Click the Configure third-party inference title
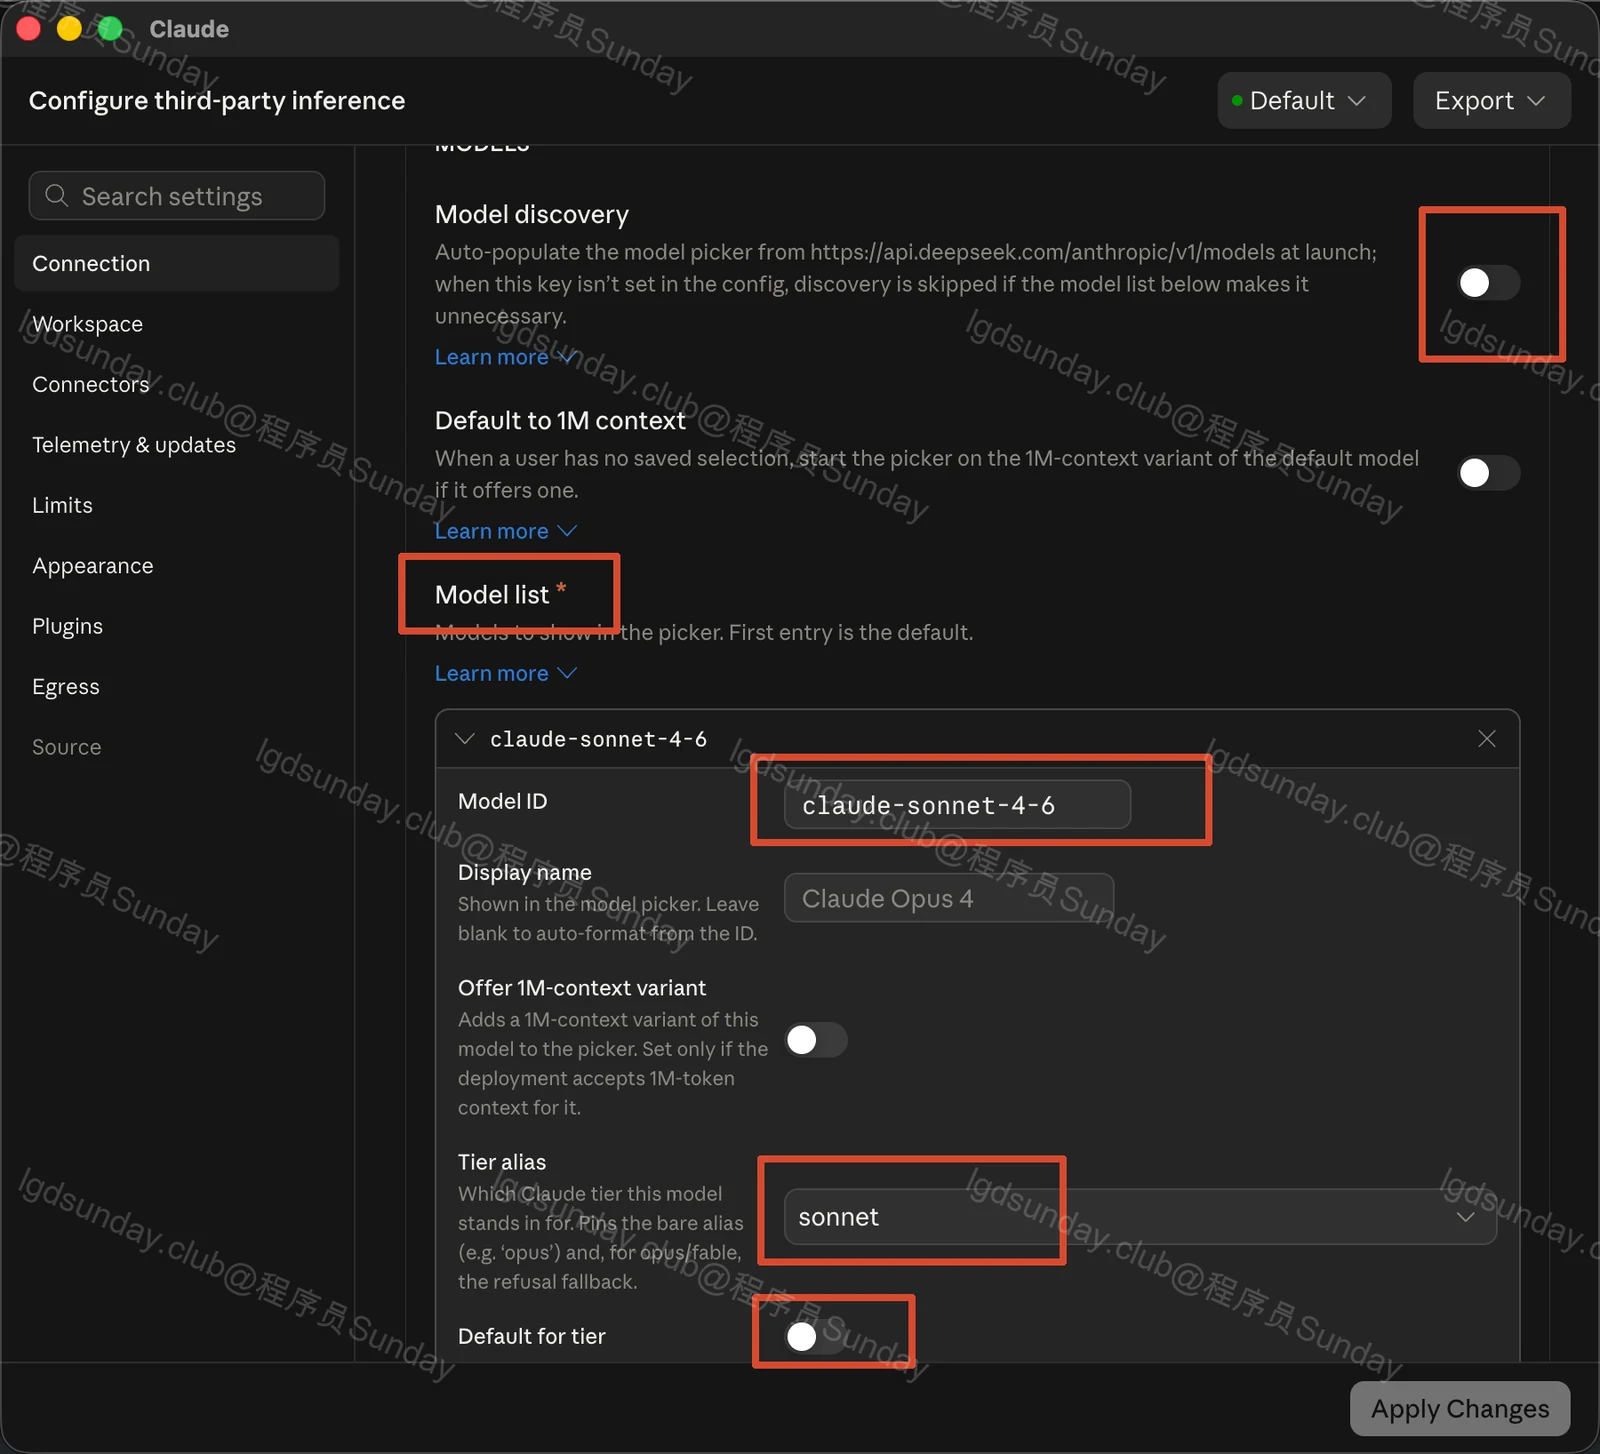Image resolution: width=1600 pixels, height=1454 pixels. [x=217, y=101]
